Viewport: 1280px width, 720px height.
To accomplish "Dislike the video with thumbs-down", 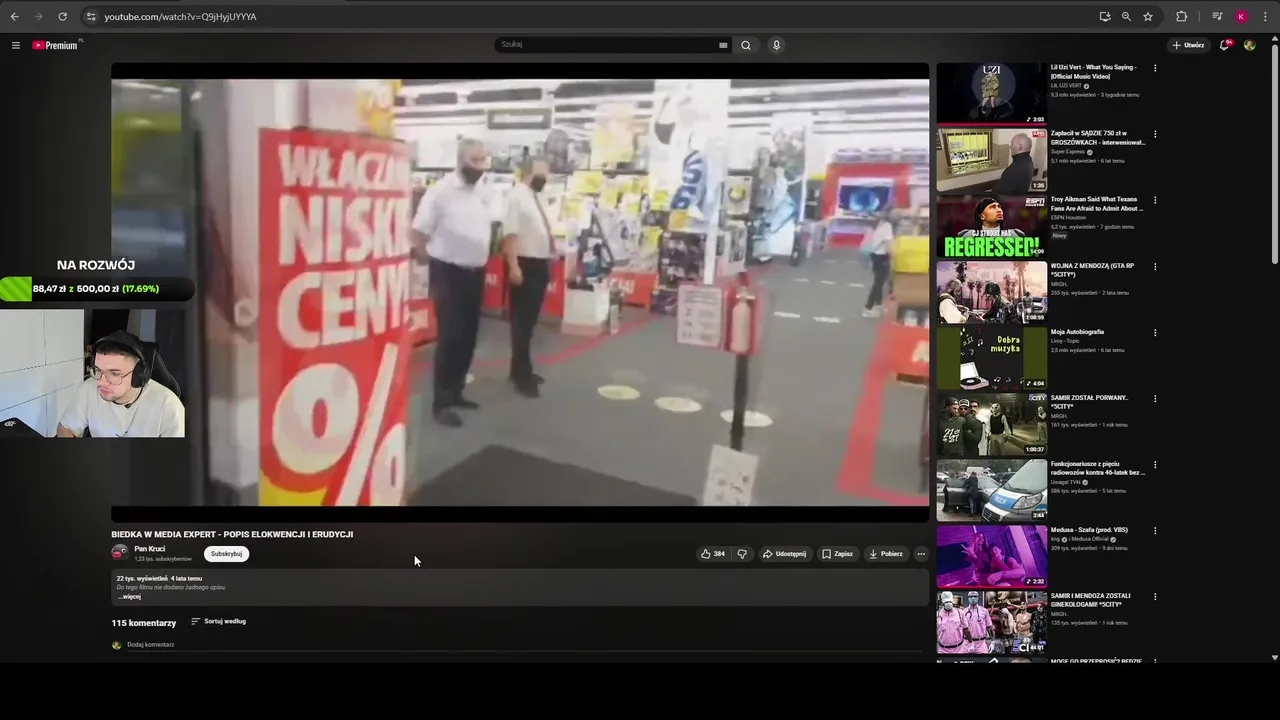I will pyautogui.click(x=742, y=554).
